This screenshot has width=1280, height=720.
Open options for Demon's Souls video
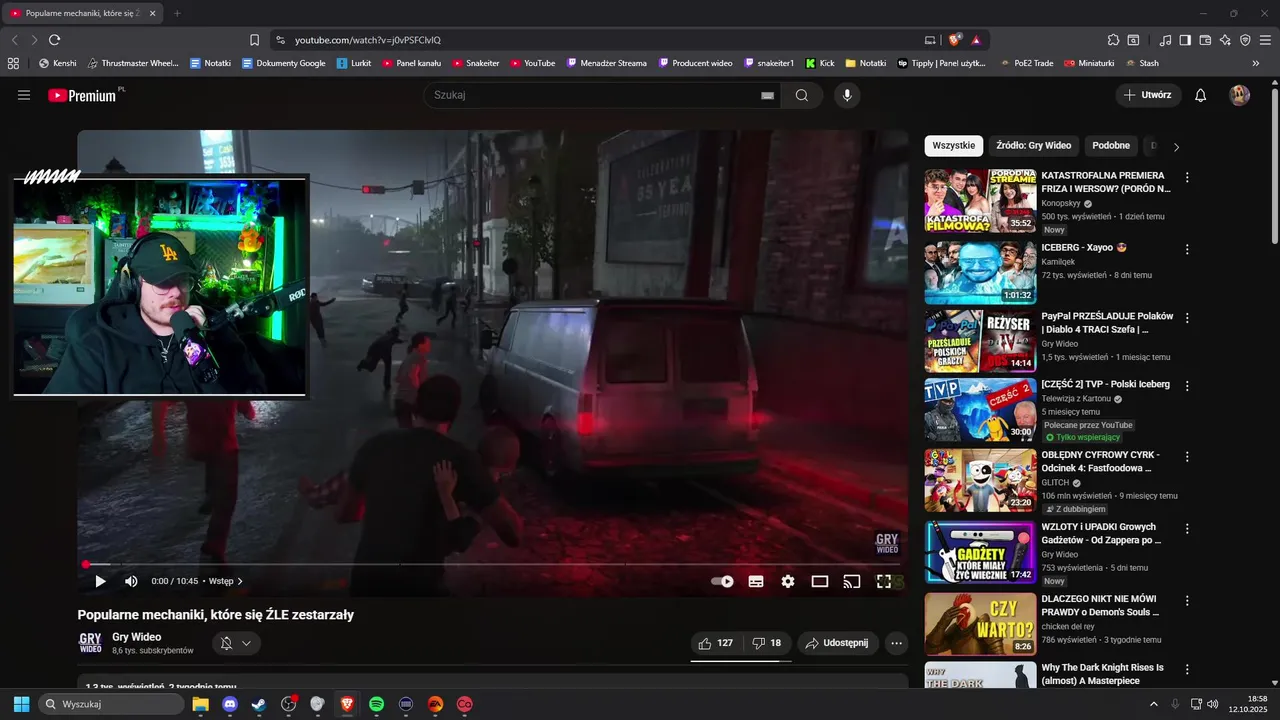click(x=1187, y=600)
